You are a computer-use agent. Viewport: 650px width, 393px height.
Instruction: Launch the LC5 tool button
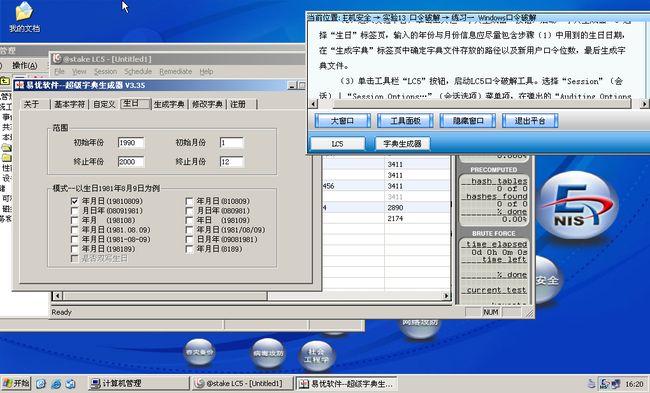(337, 144)
